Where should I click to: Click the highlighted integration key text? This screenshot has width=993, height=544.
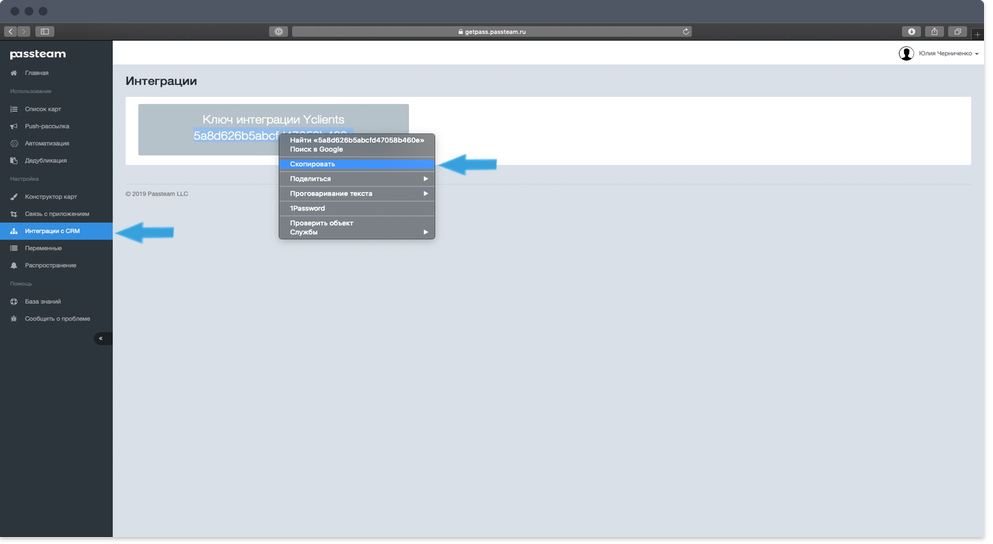pos(236,136)
